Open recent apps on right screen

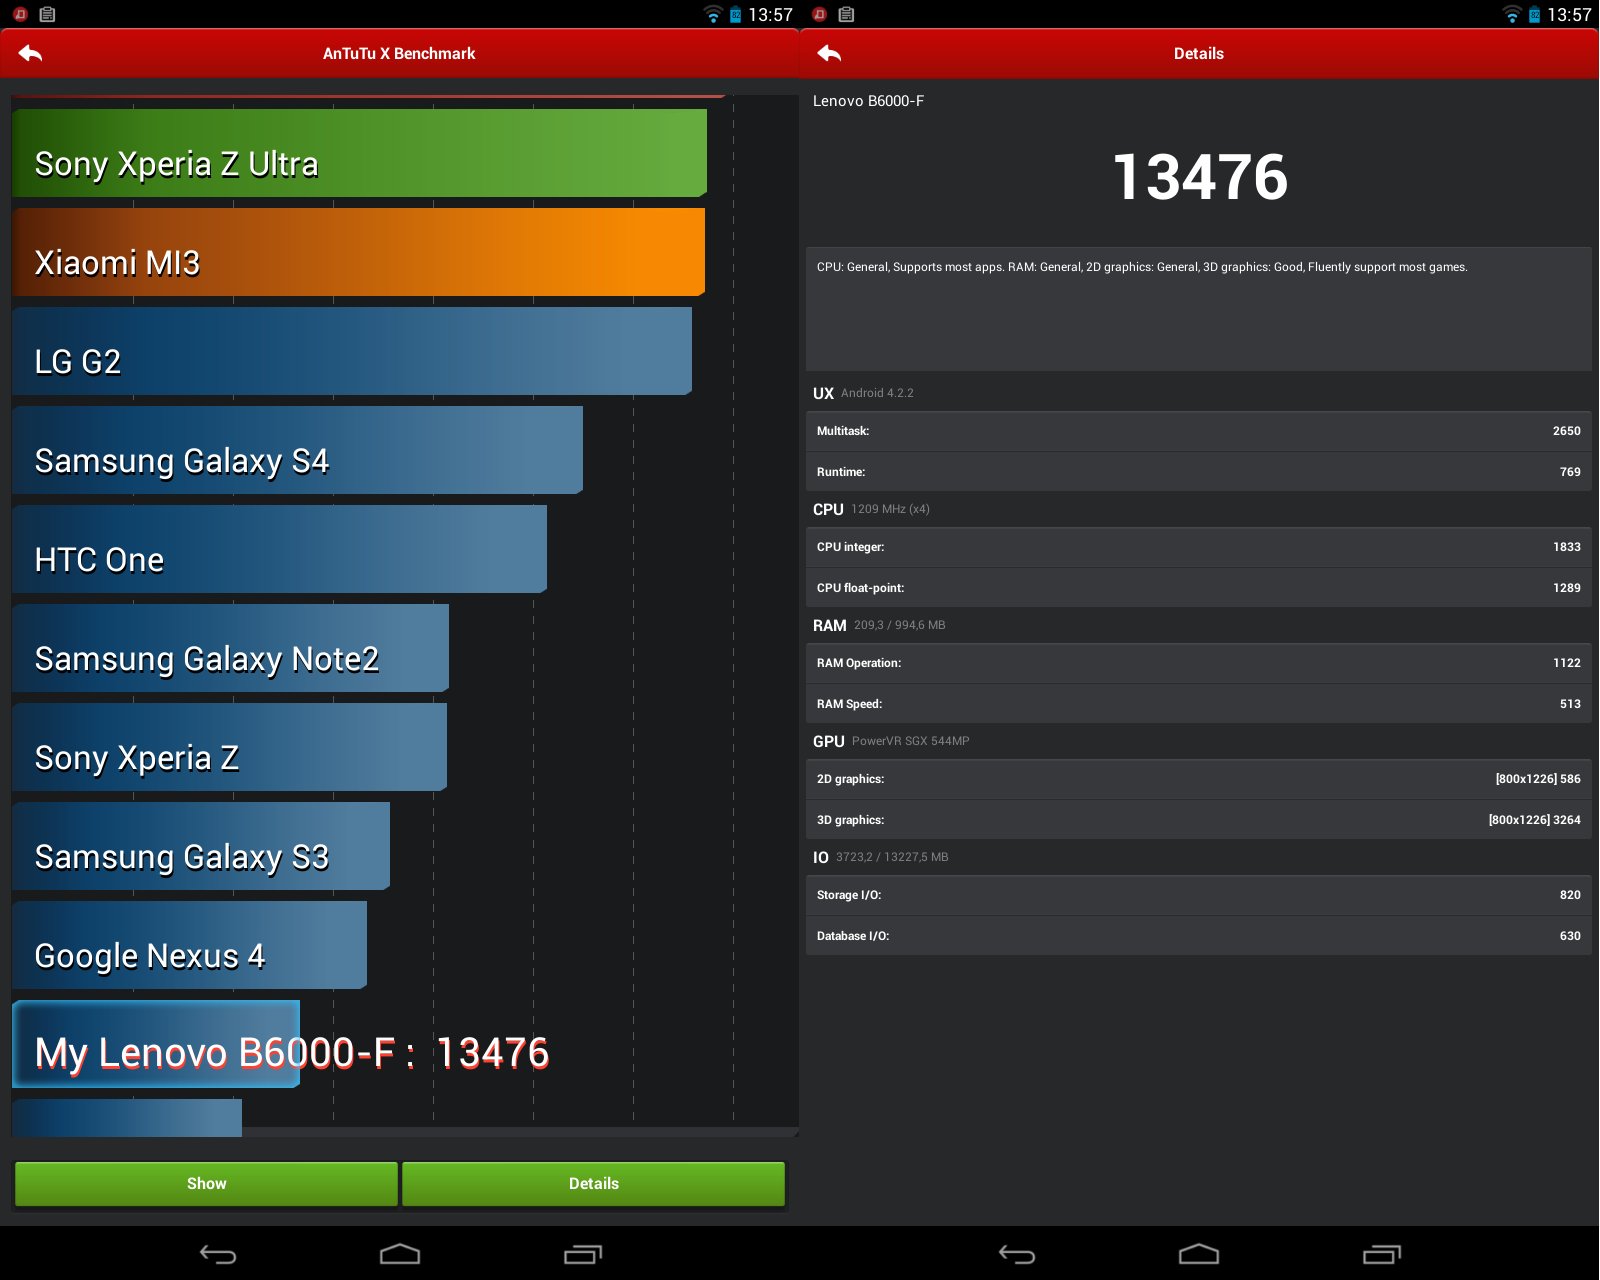(1382, 1254)
